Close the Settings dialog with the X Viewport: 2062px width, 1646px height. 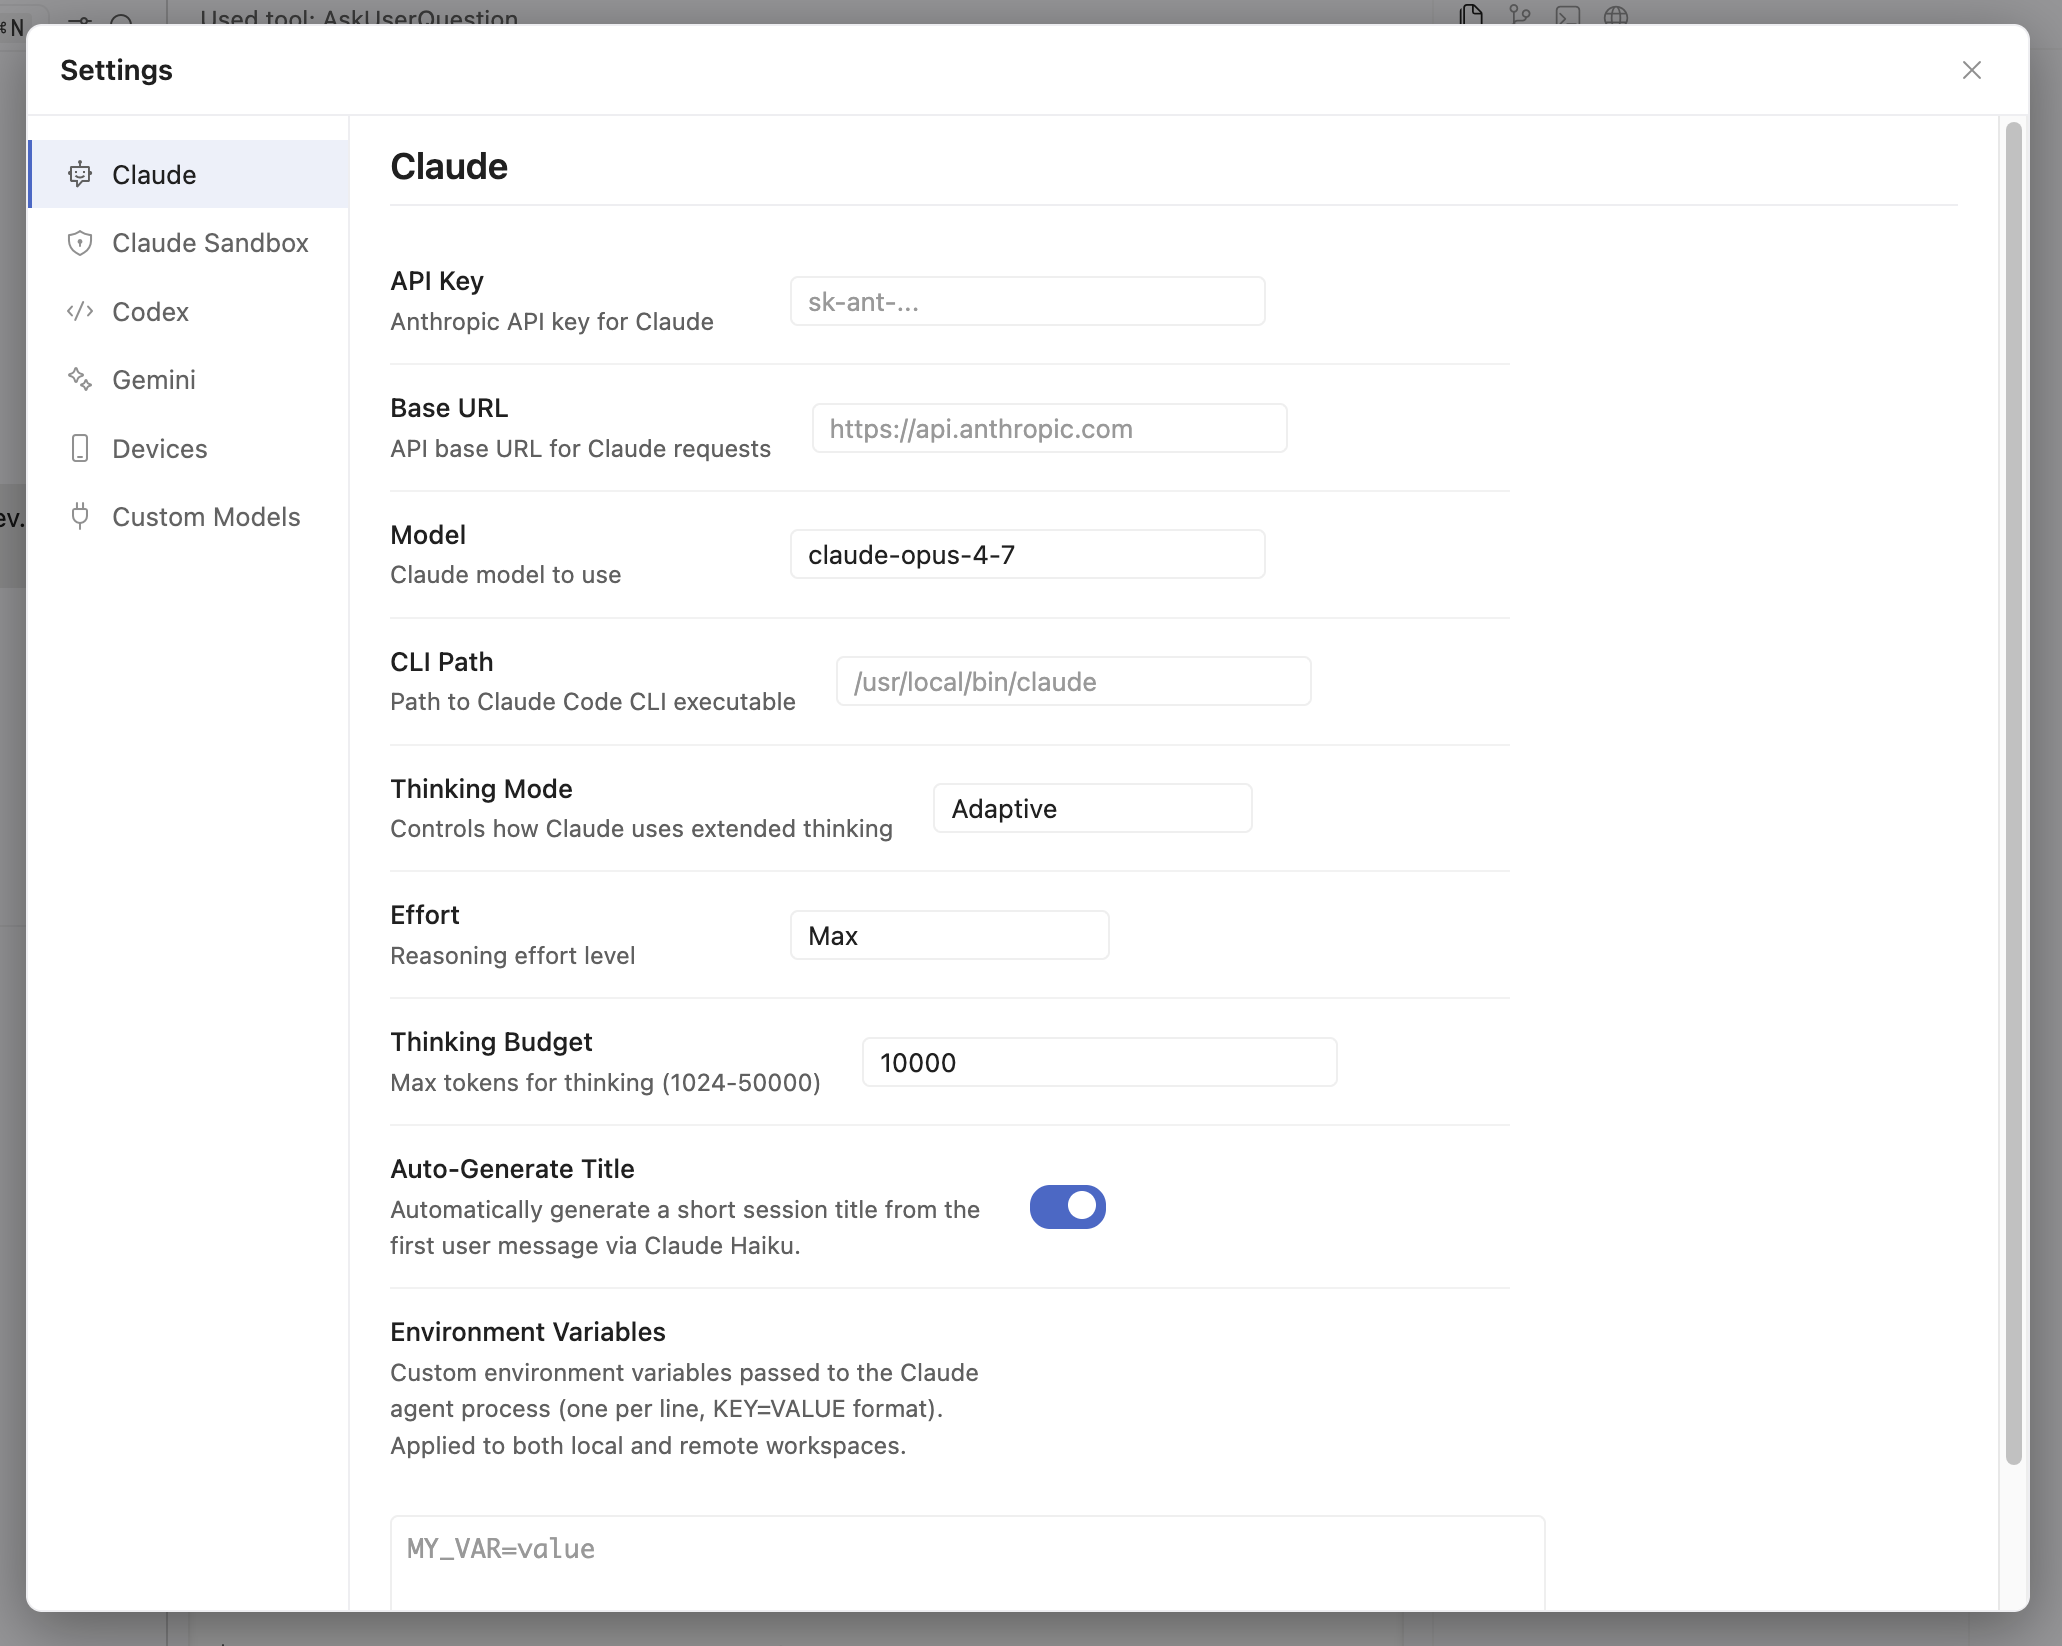(x=1971, y=70)
